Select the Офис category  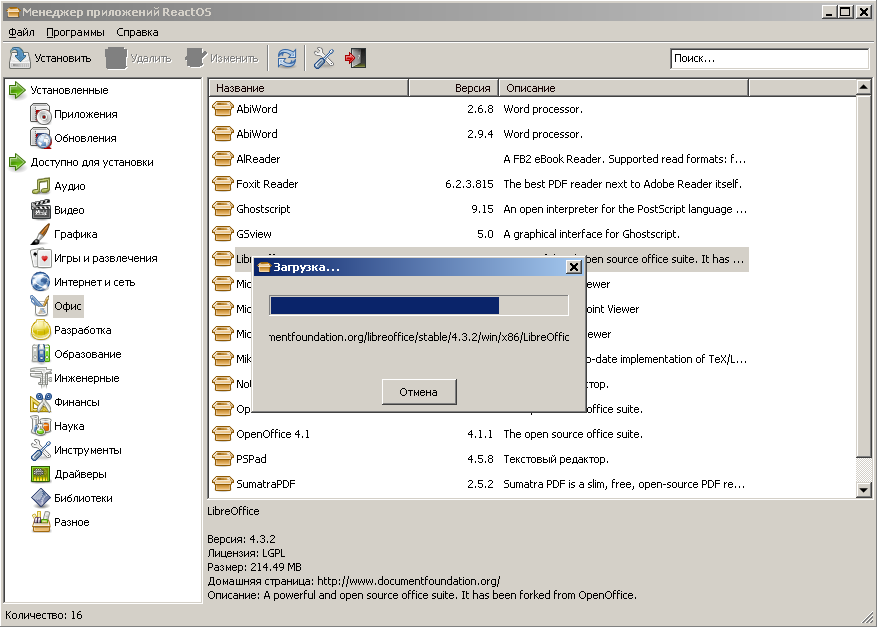point(56,306)
